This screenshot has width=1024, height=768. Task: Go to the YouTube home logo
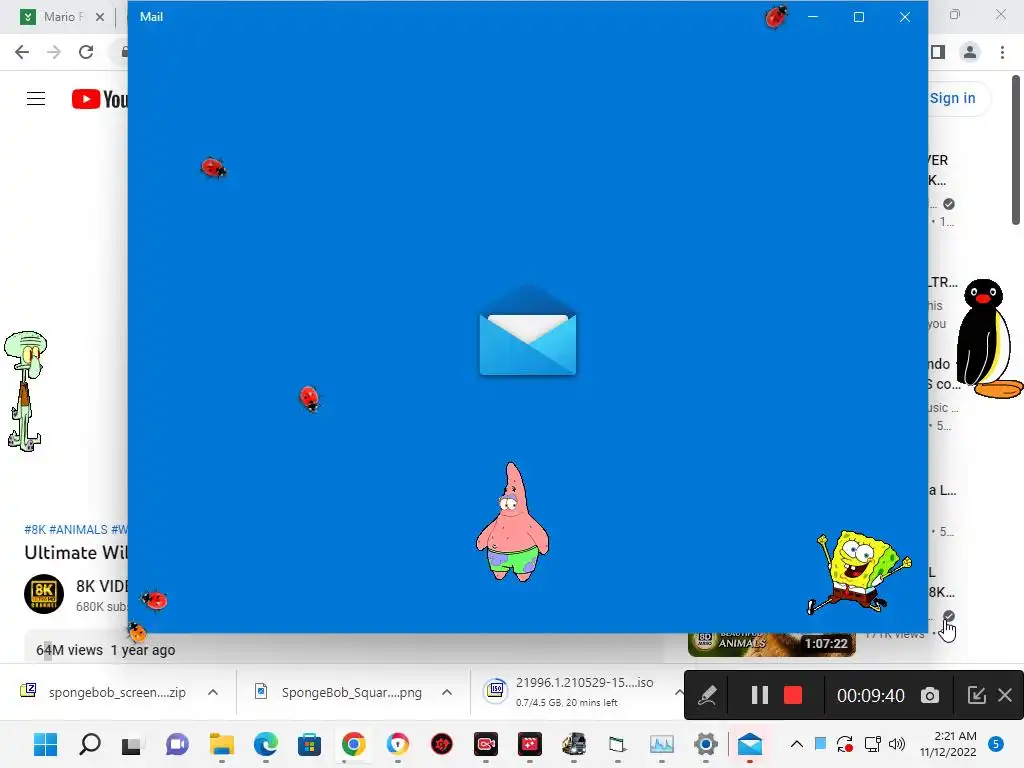point(99,99)
